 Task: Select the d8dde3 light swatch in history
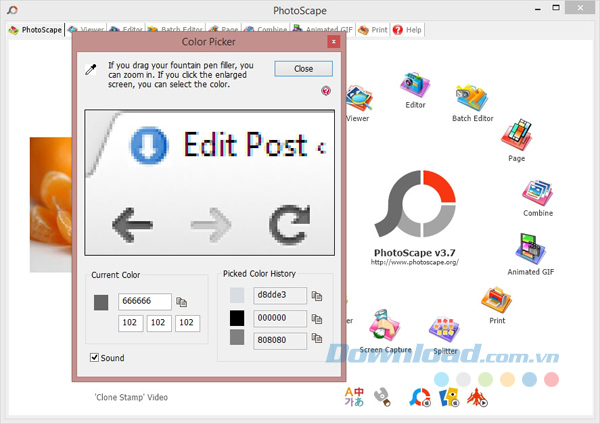(237, 295)
